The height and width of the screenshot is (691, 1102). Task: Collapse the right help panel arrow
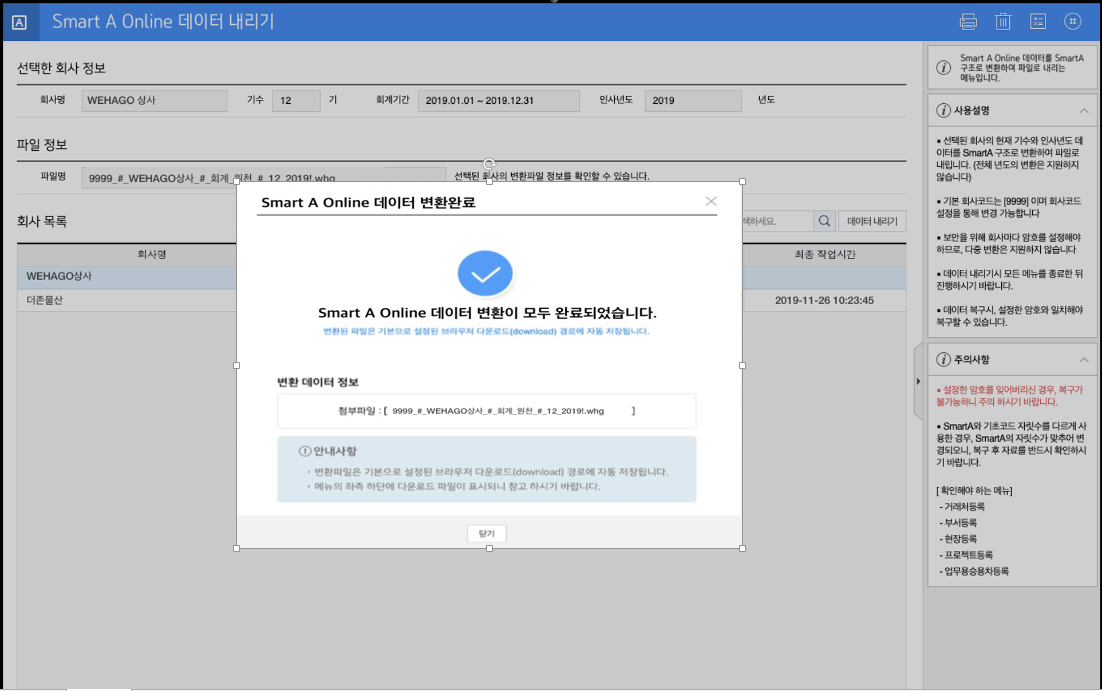(918, 382)
